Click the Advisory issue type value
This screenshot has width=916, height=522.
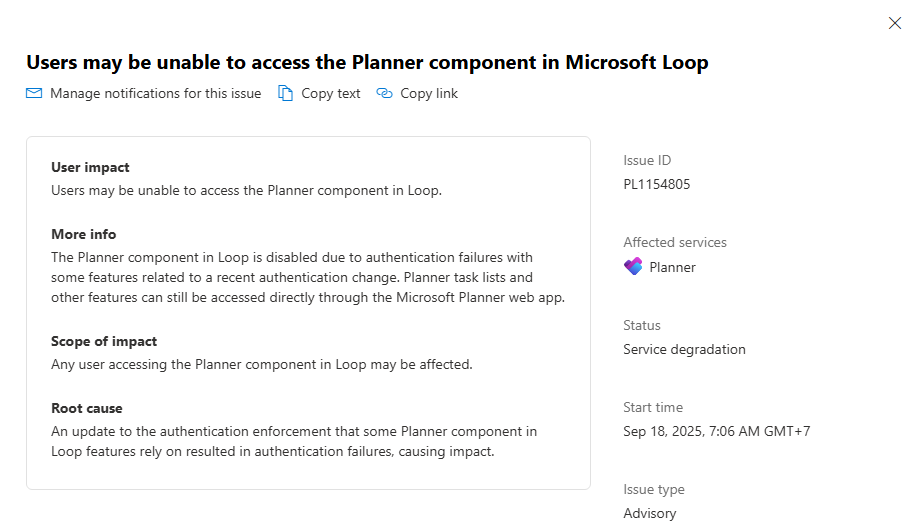[x=649, y=513]
